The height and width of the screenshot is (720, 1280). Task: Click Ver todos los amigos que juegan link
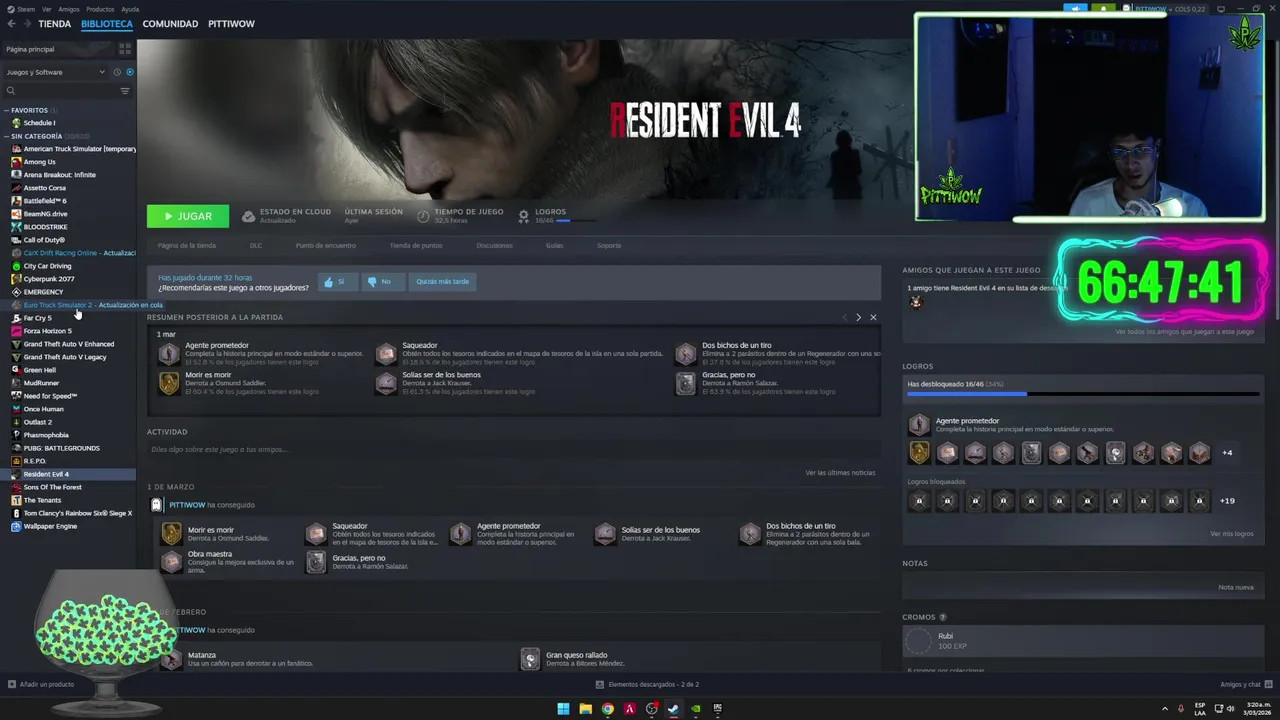click(1185, 331)
